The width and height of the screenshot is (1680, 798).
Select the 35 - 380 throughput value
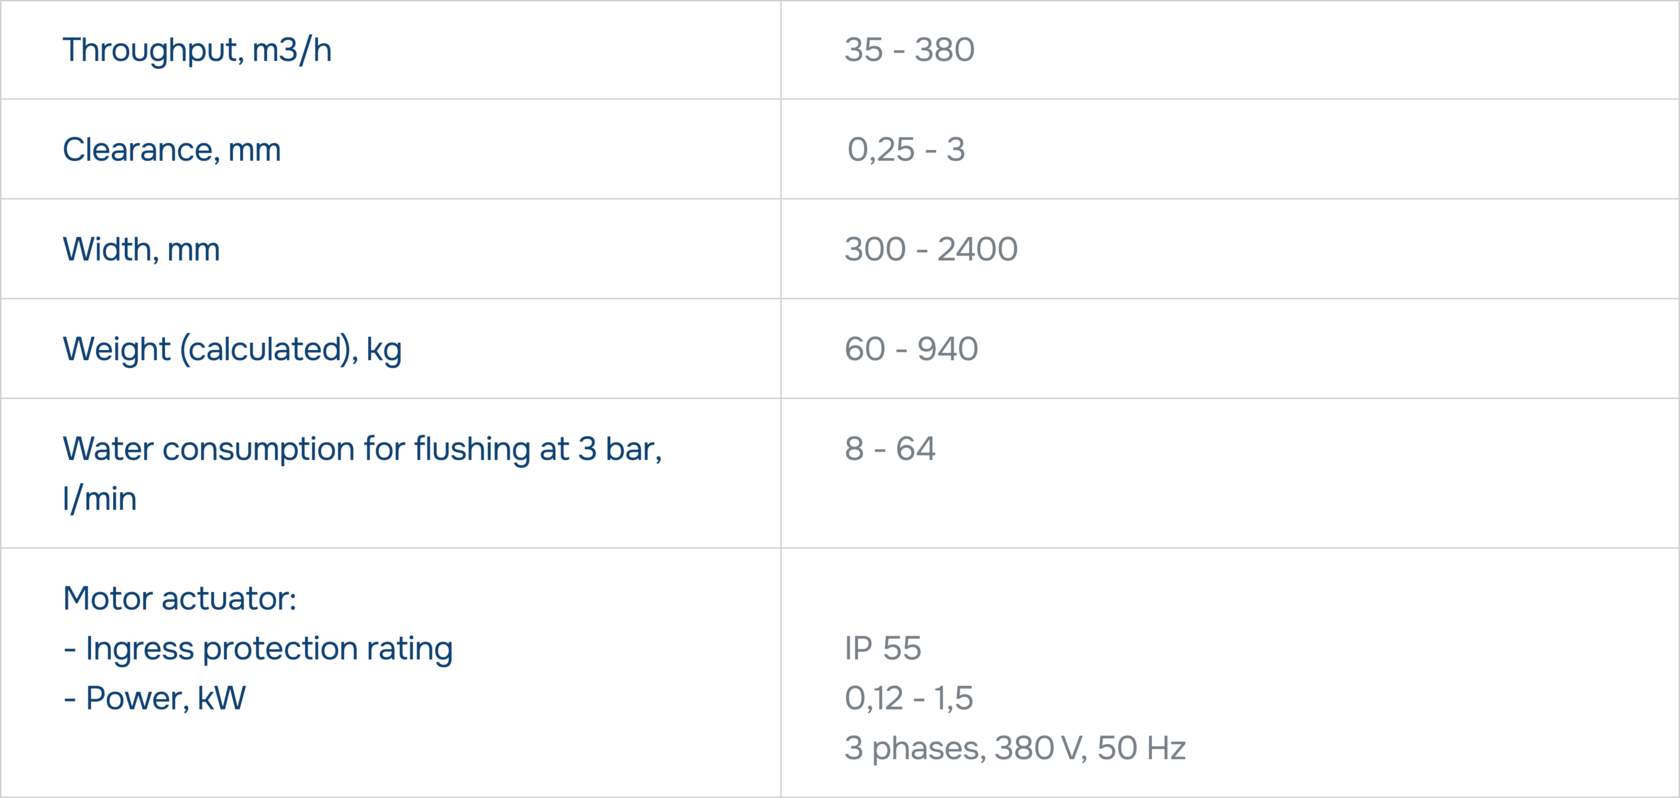909,50
